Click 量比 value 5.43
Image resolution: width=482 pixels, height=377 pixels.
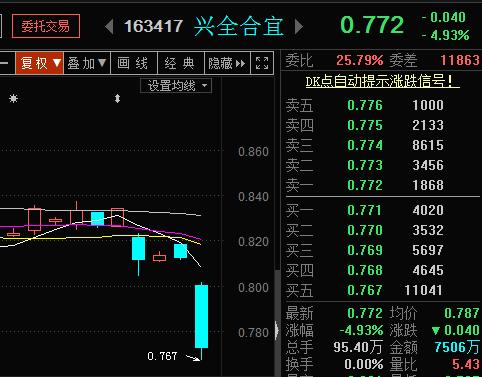[x=466, y=364]
